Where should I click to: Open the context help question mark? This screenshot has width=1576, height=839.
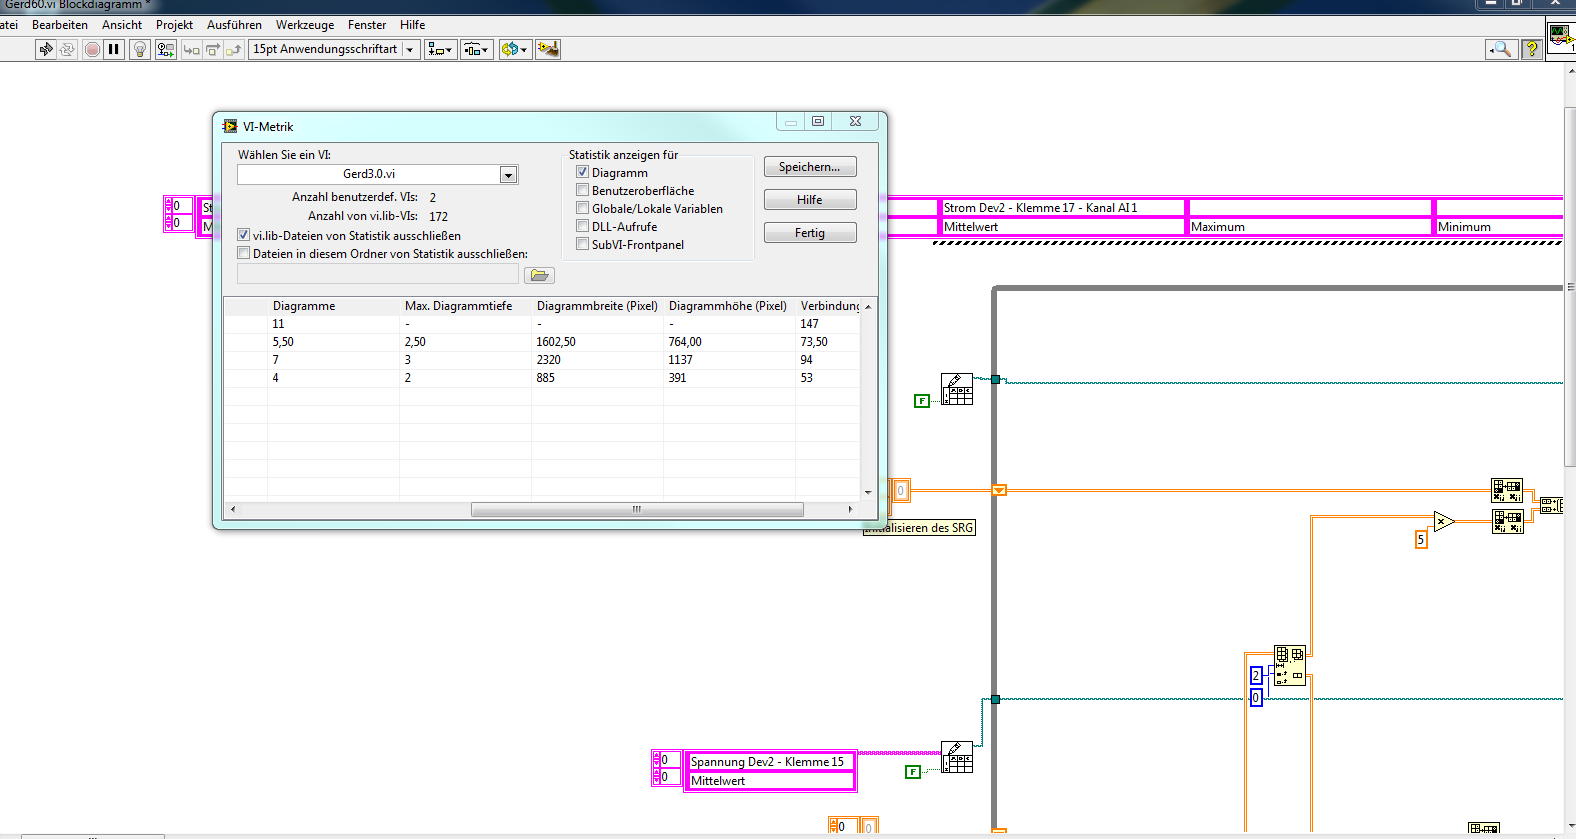[1531, 49]
